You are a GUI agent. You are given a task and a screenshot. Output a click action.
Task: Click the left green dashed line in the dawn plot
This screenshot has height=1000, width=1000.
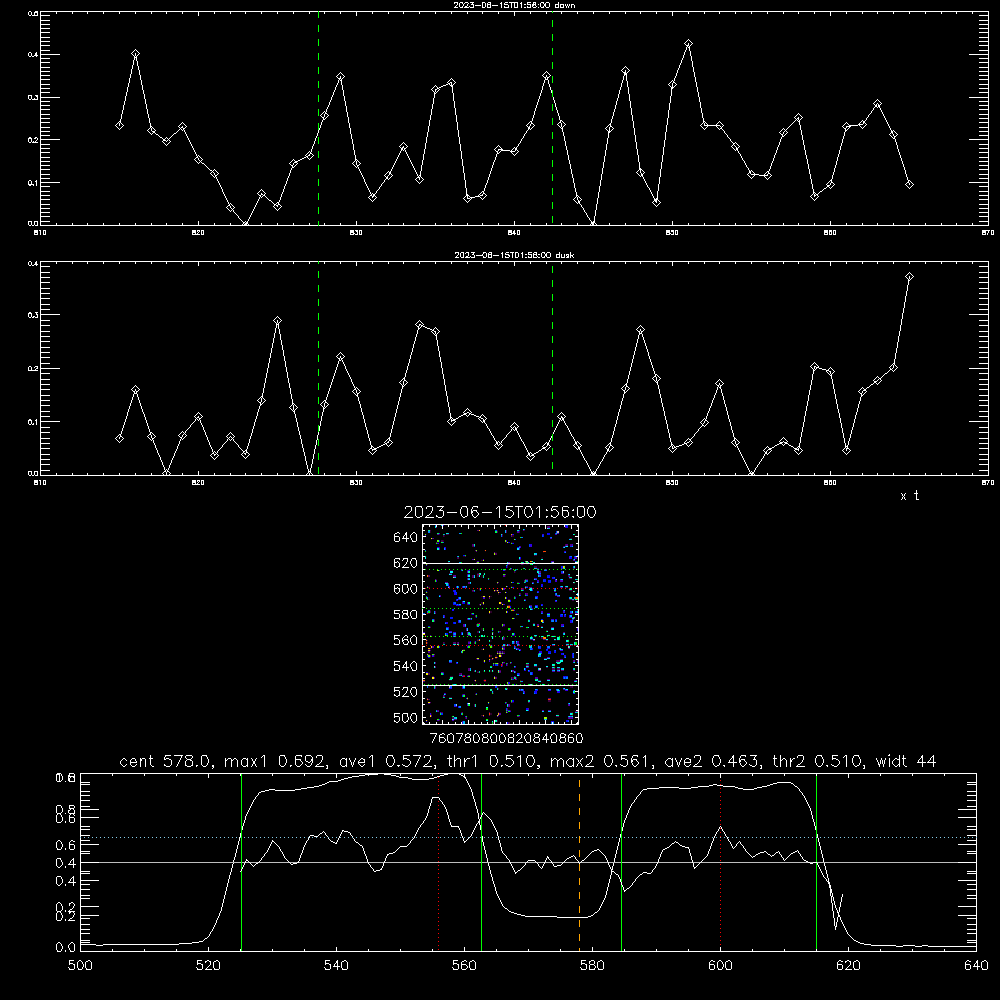[x=318, y=118]
